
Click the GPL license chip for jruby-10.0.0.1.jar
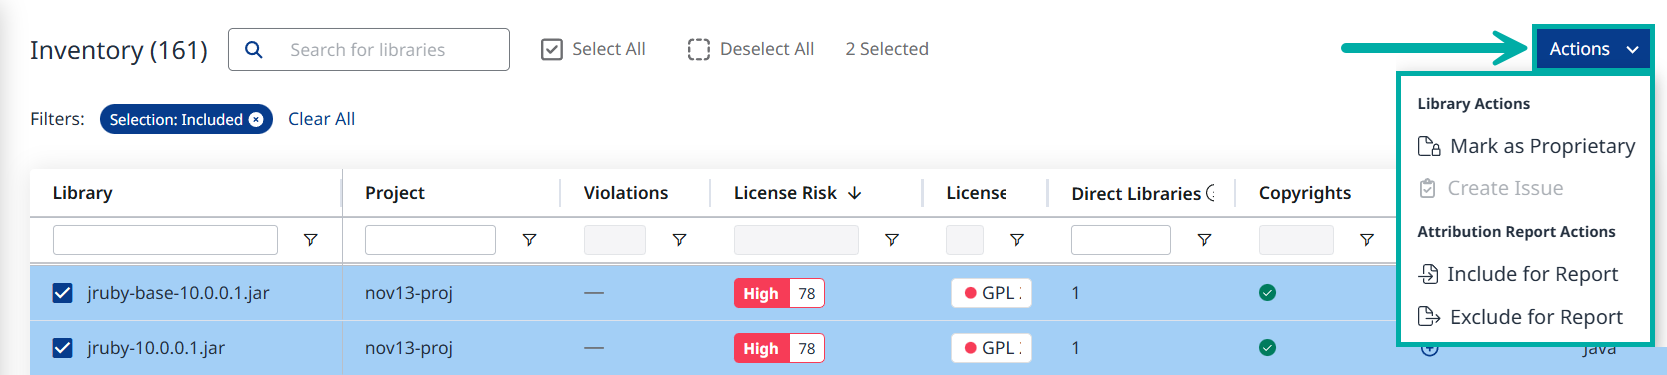pos(991,348)
